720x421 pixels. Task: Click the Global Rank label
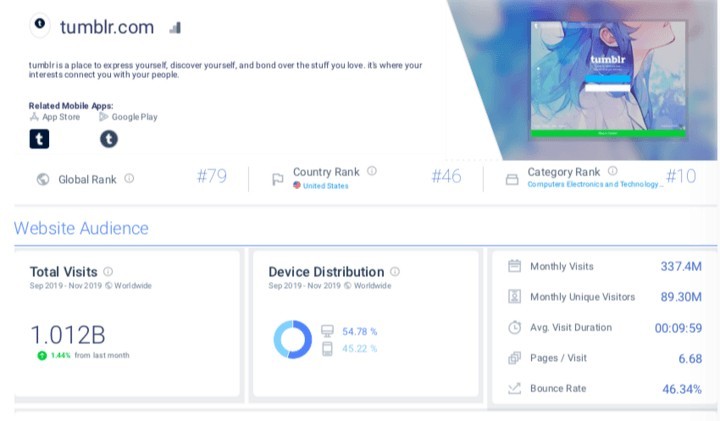tap(87, 180)
